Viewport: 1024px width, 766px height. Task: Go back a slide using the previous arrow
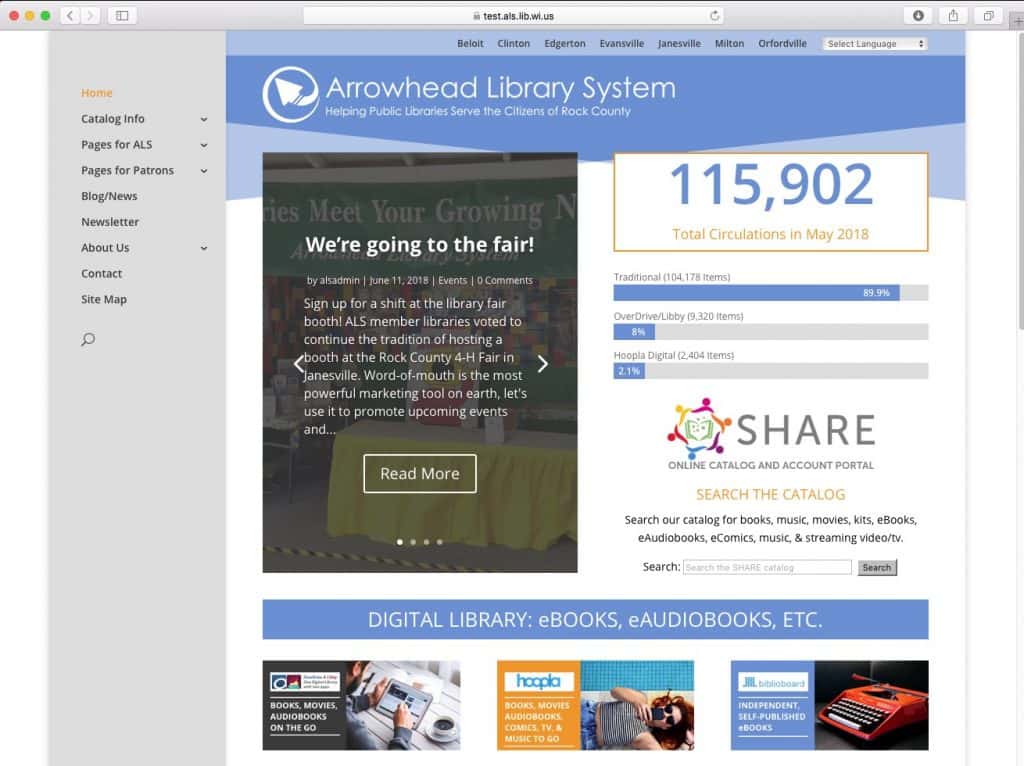point(298,364)
